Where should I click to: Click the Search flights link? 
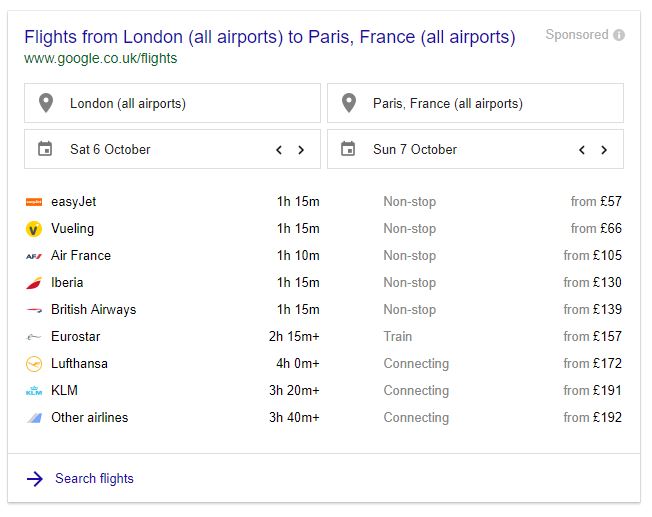[94, 479]
